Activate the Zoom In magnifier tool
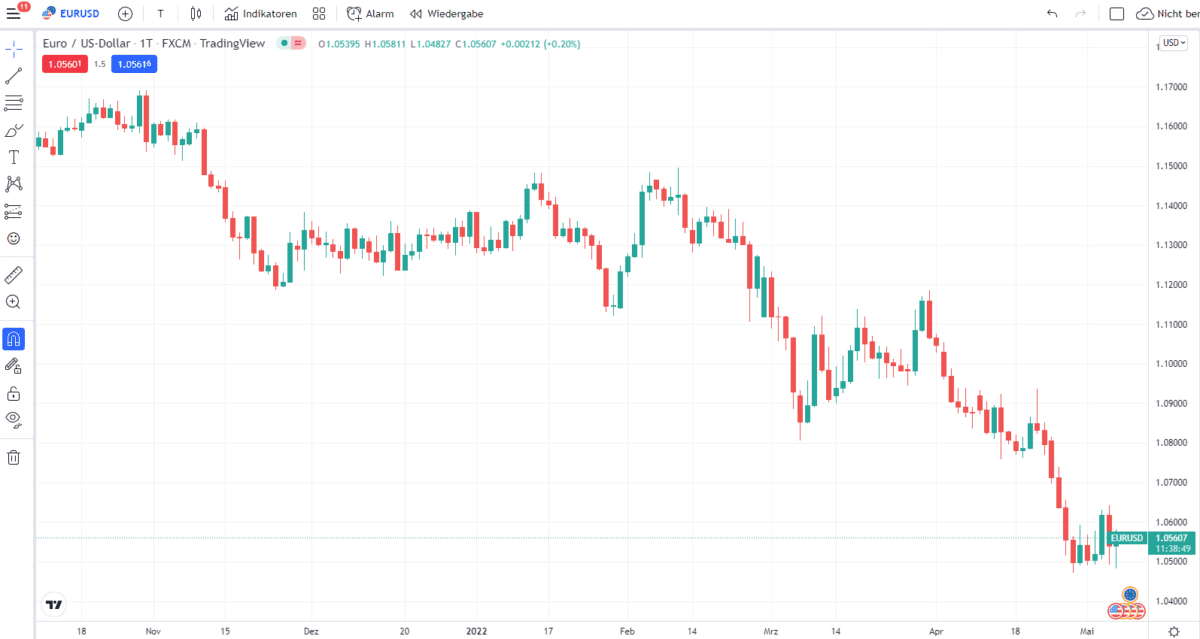This screenshot has height=639, width=1200. (13, 302)
